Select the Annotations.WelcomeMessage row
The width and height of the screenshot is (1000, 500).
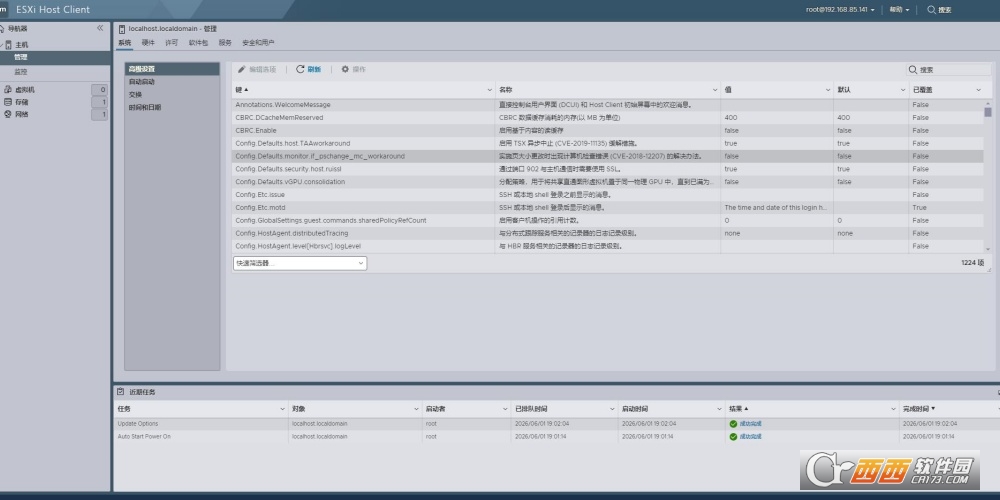click(x=608, y=105)
